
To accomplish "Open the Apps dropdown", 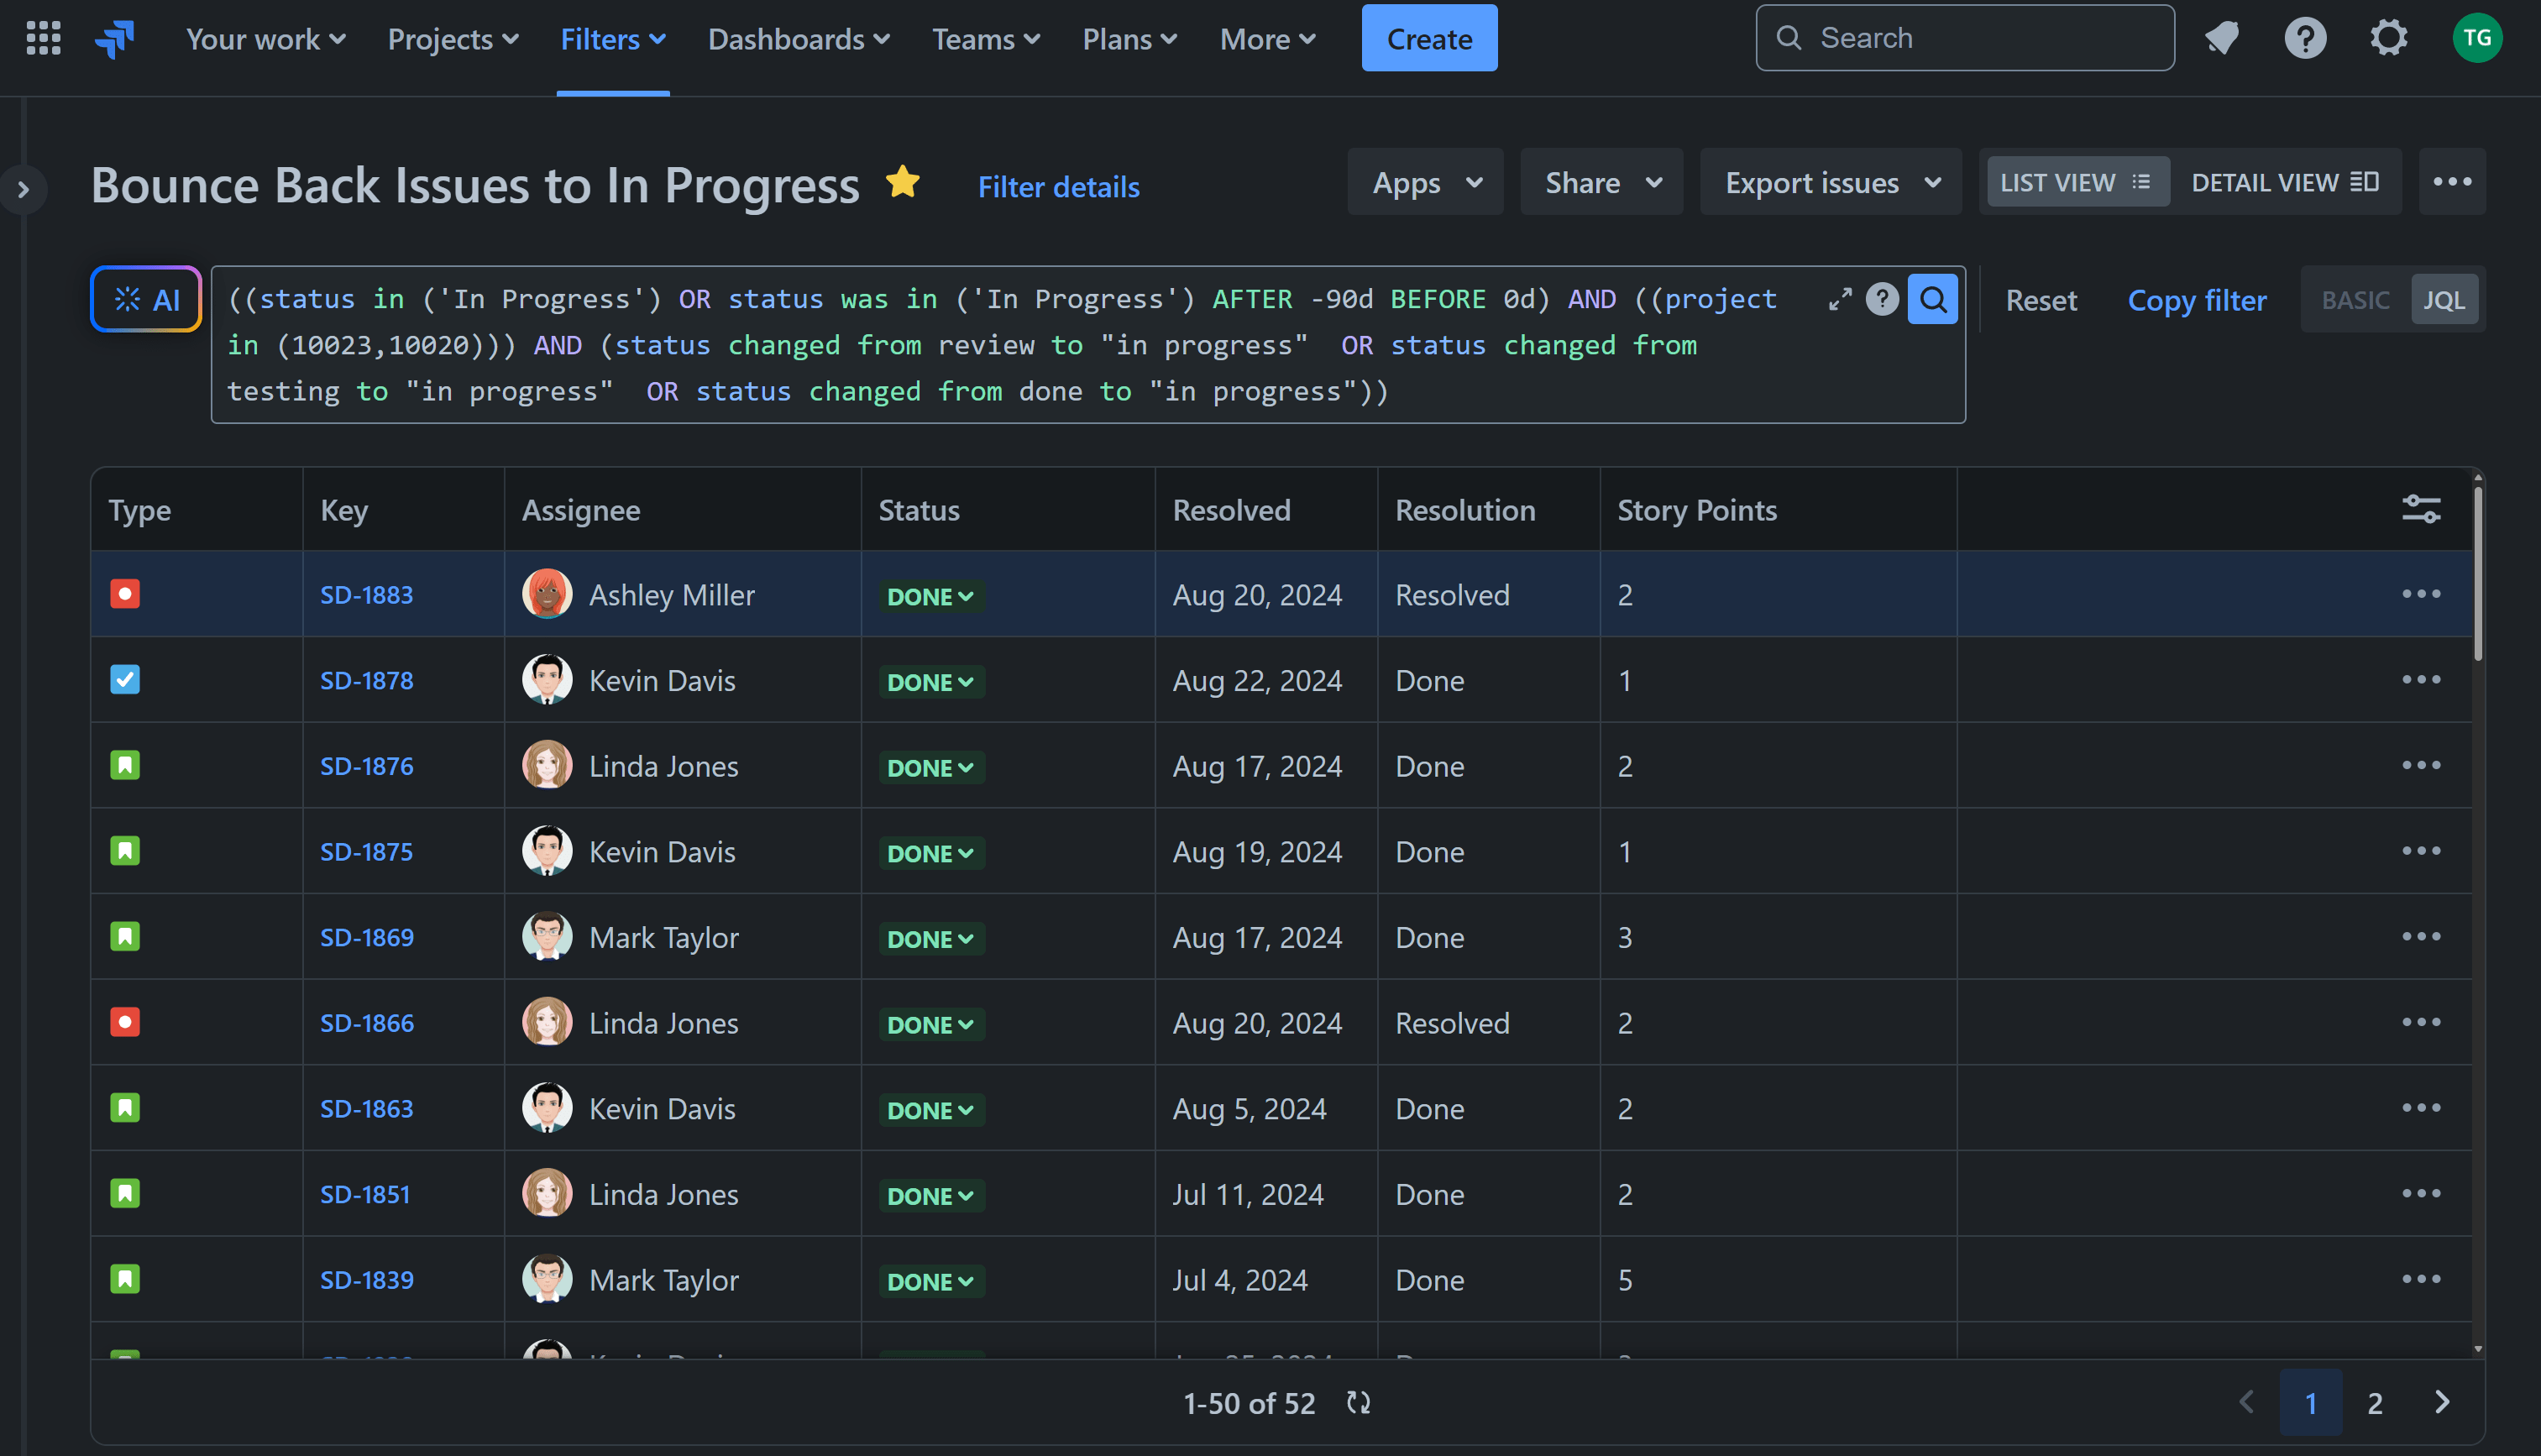I will 1425,182.
